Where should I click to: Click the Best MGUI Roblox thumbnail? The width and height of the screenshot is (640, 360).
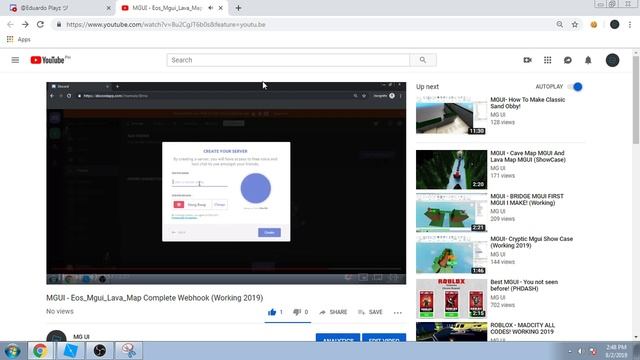[451, 298]
